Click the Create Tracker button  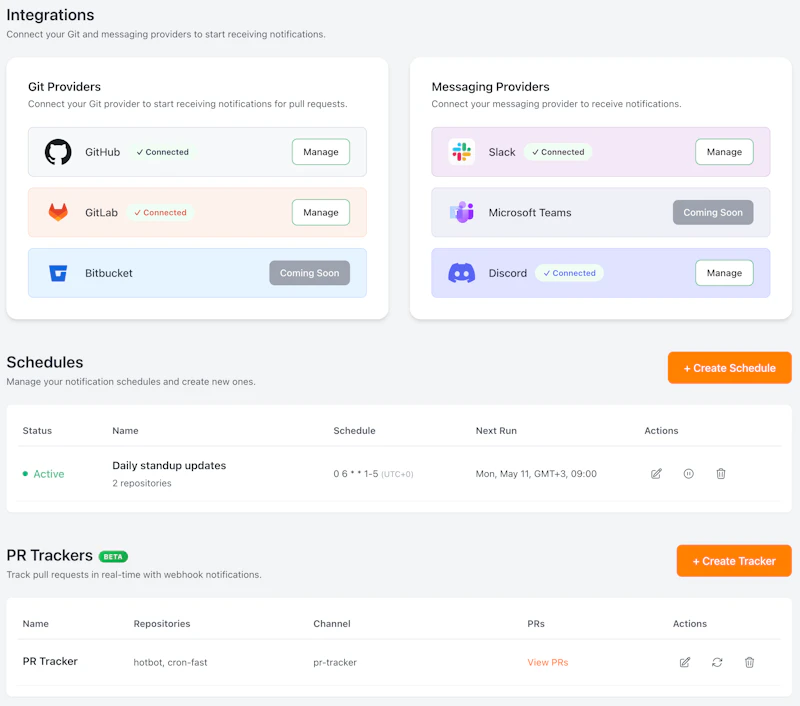734,561
